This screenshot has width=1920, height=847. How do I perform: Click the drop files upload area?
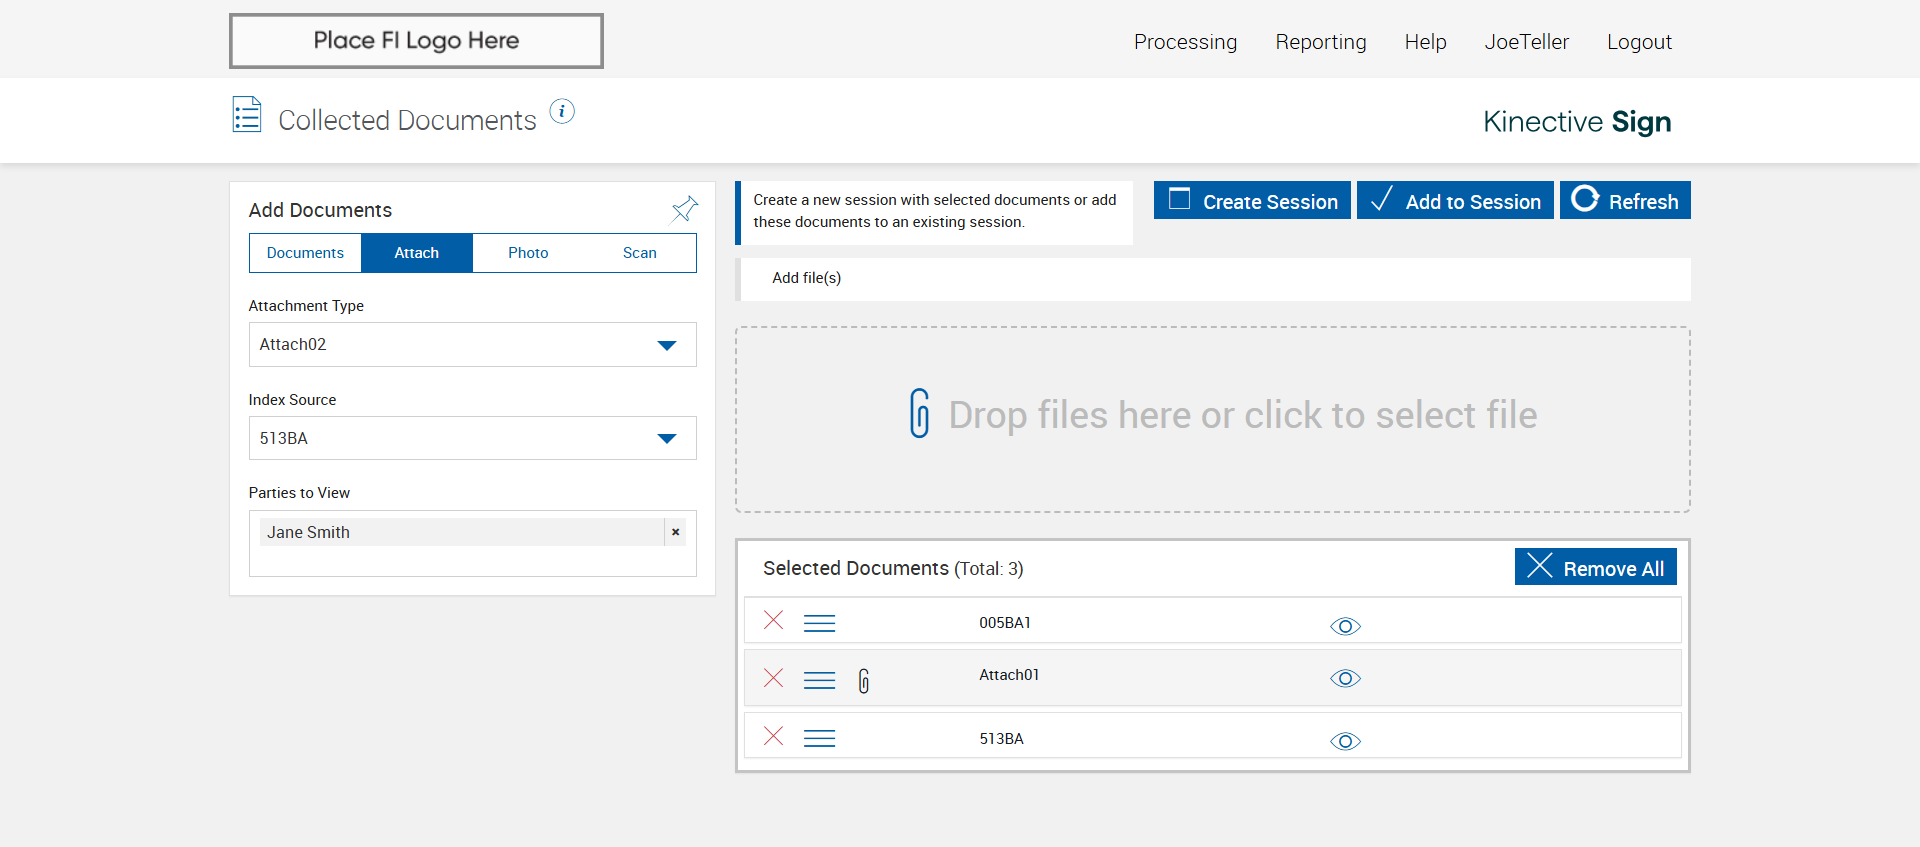pos(1212,419)
